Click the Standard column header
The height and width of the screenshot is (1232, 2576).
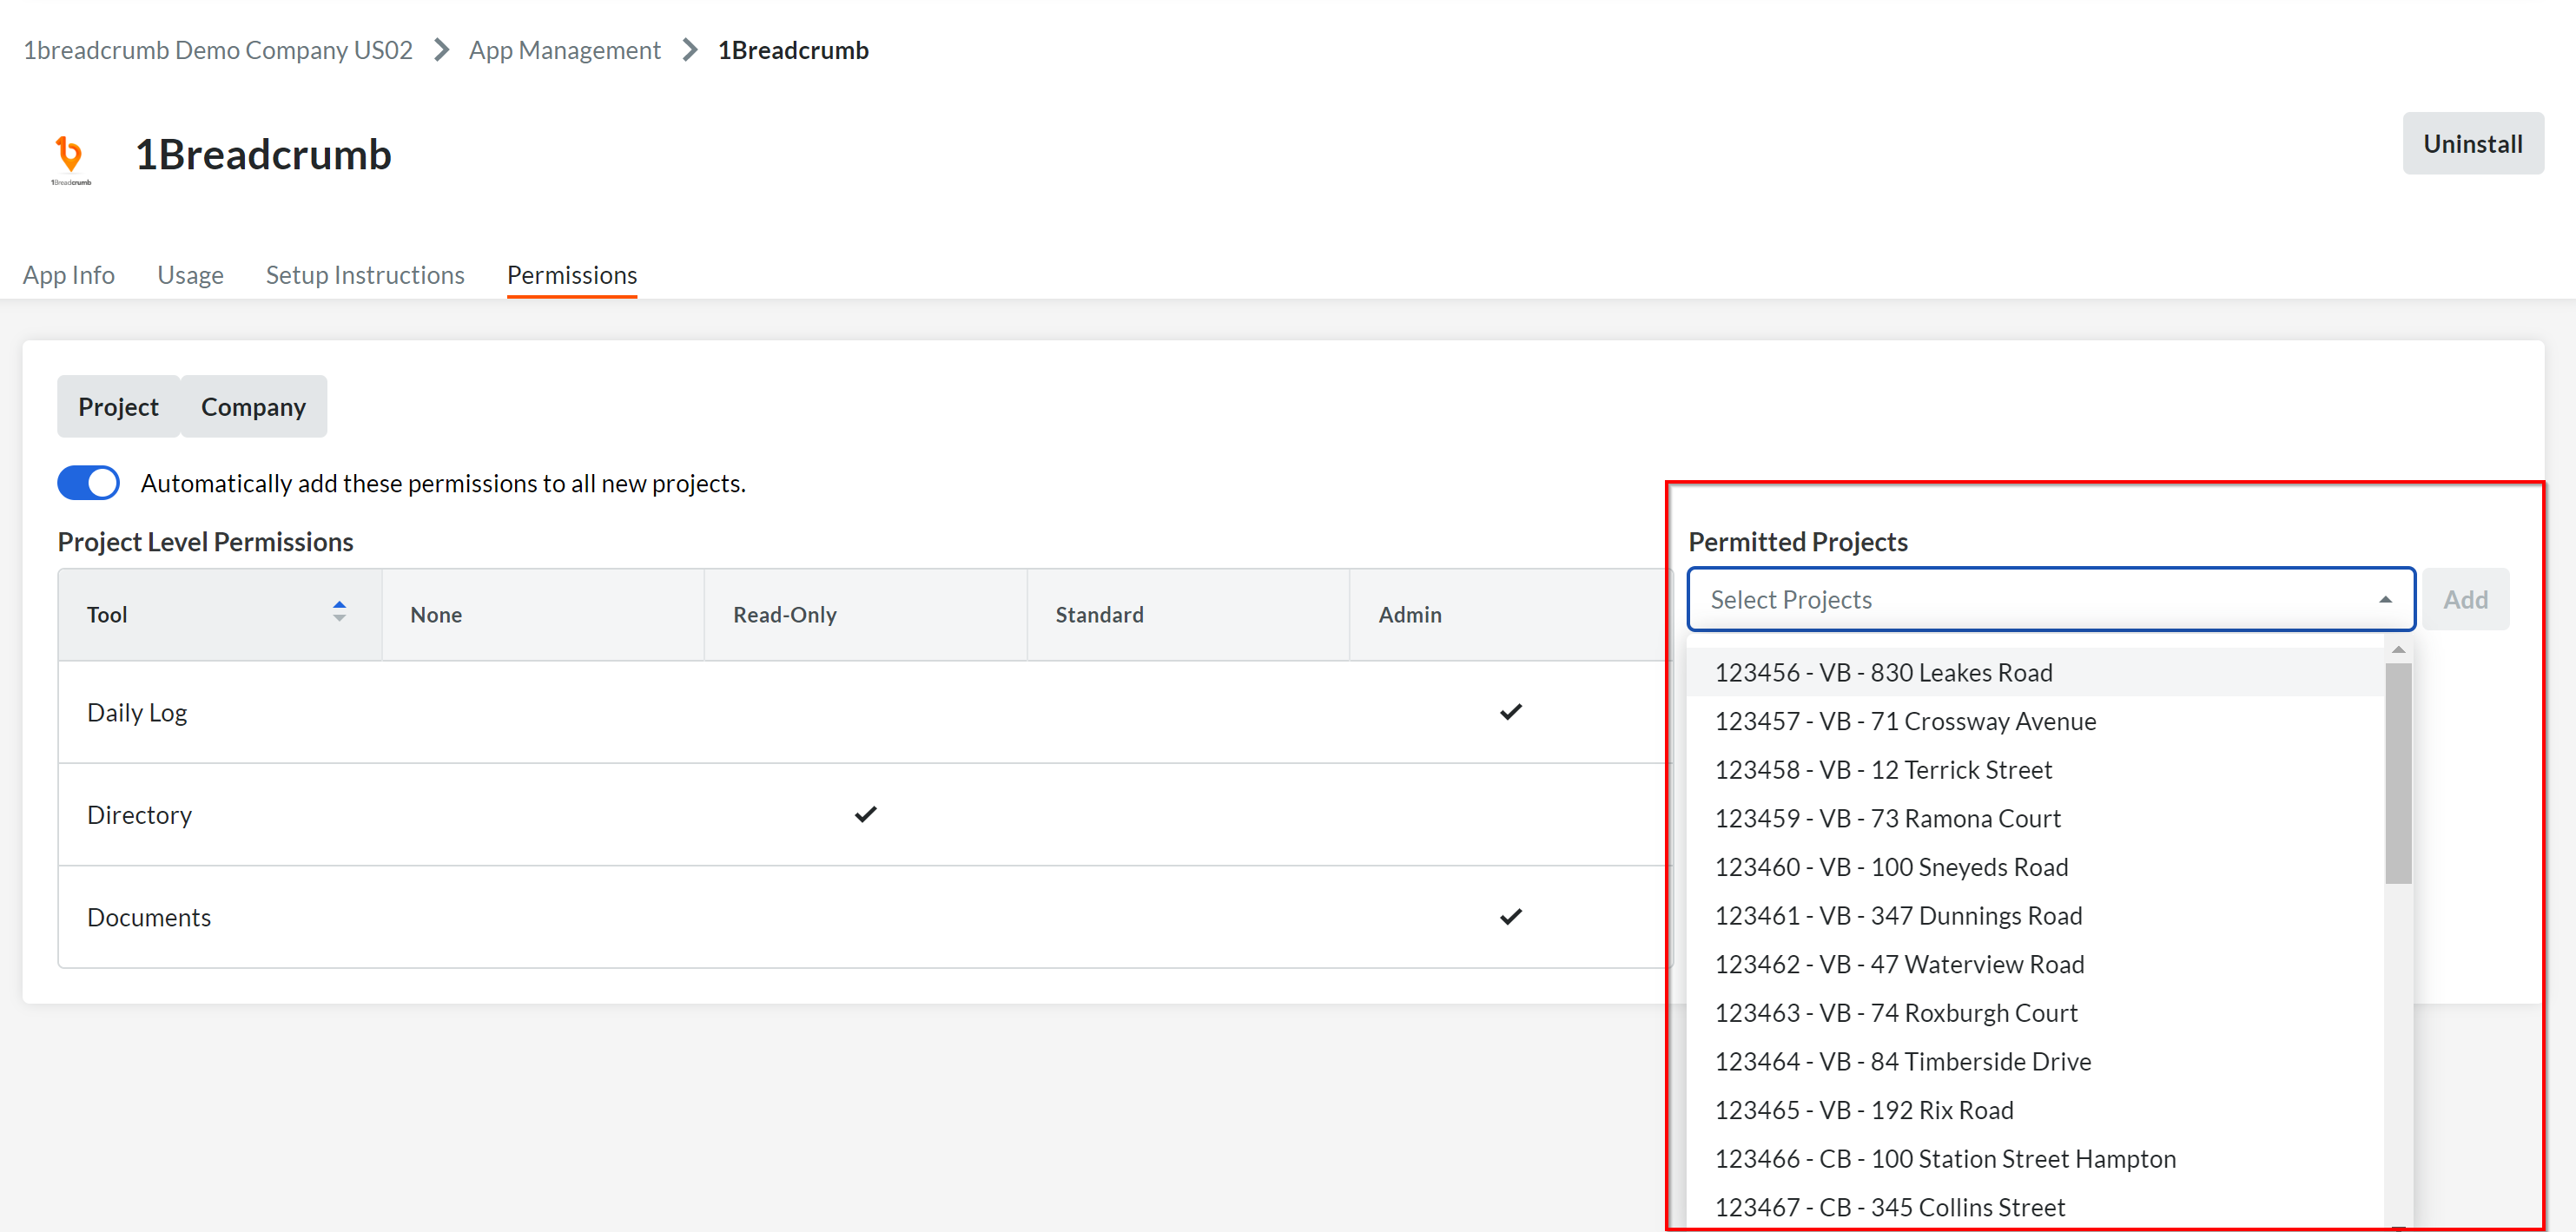point(1188,614)
